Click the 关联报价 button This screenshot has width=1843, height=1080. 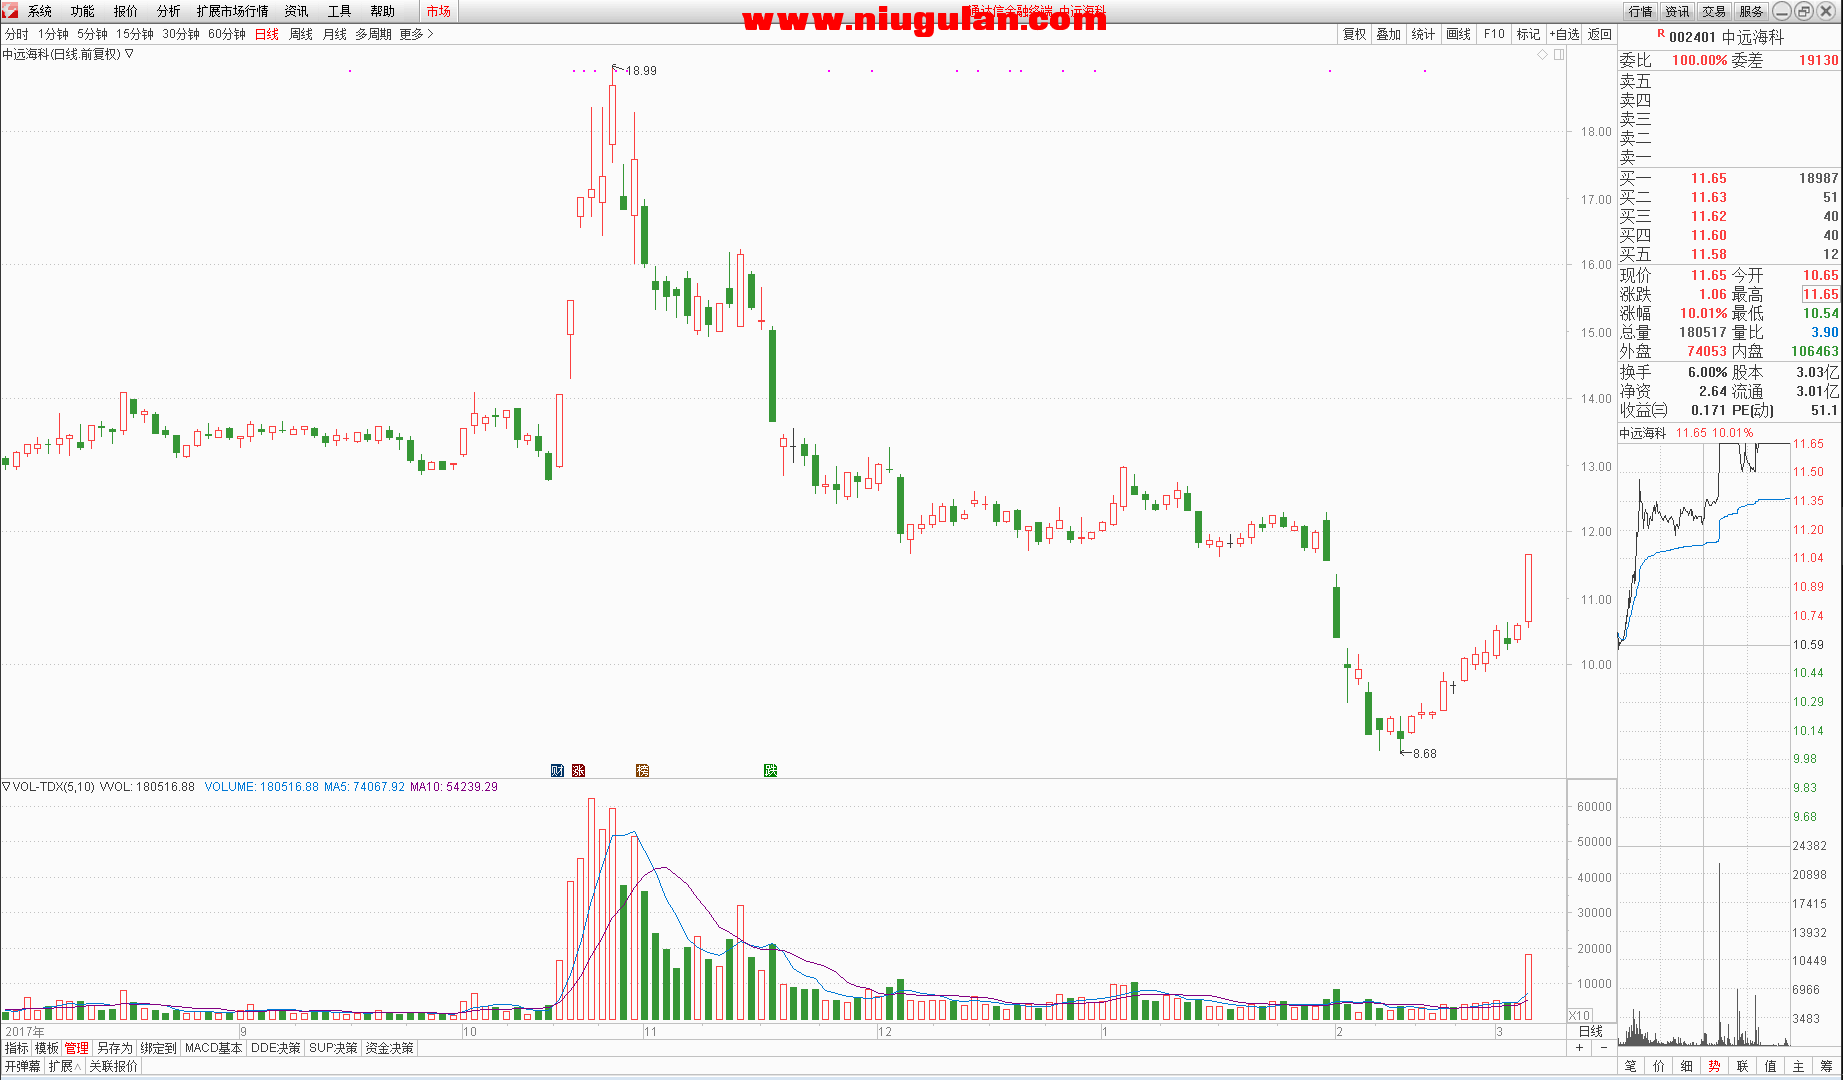point(113,1066)
